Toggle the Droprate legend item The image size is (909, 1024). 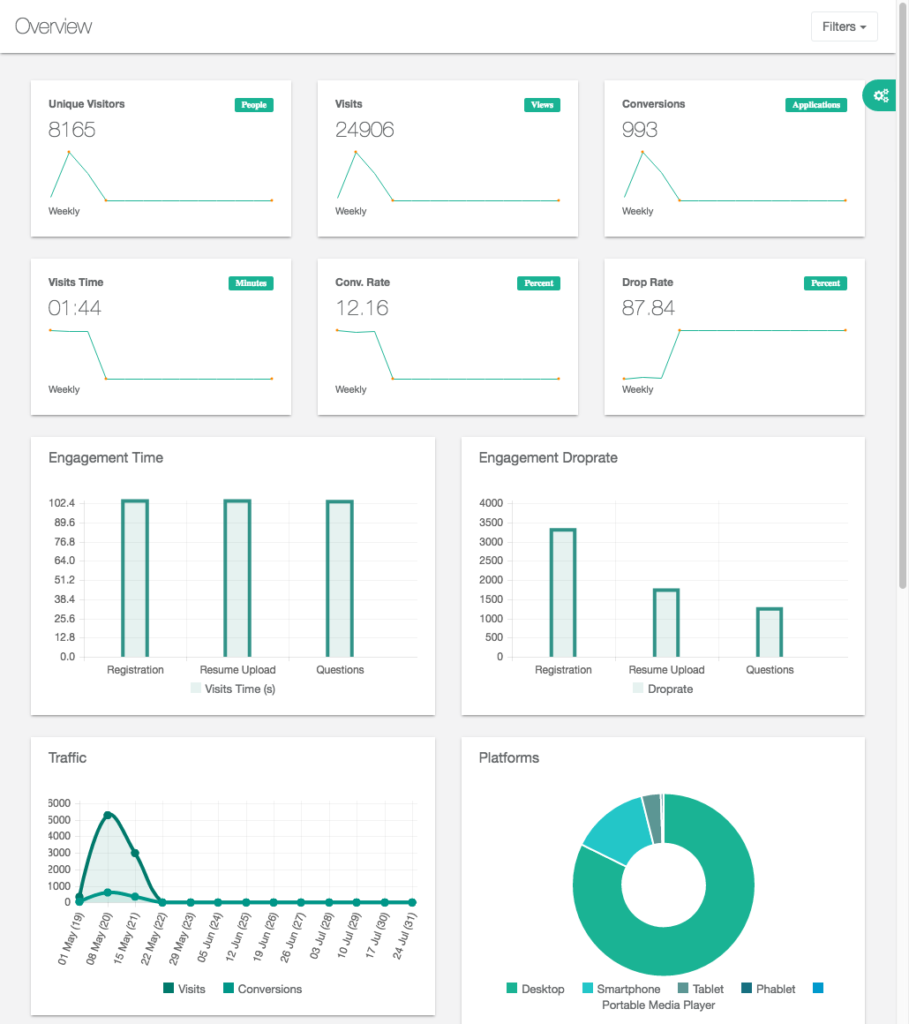pyautogui.click(x=662, y=689)
